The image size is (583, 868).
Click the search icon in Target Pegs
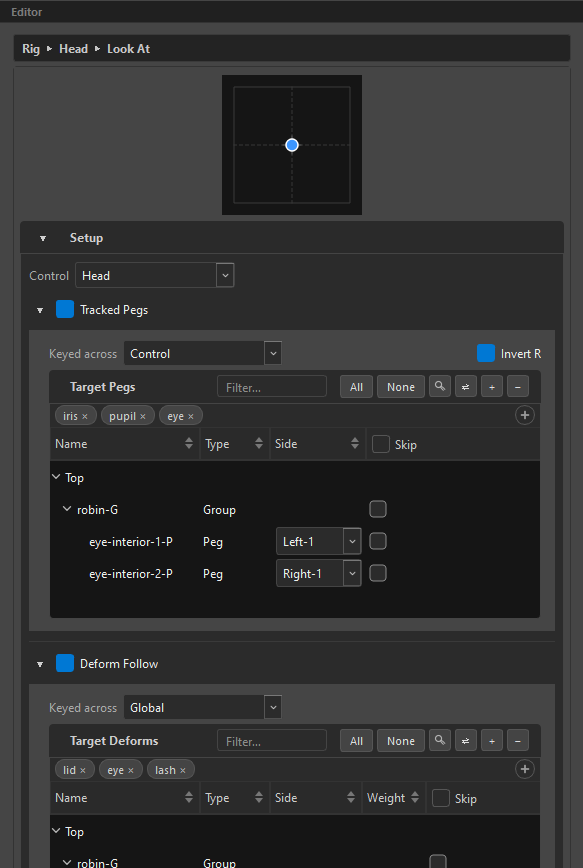[440, 386]
